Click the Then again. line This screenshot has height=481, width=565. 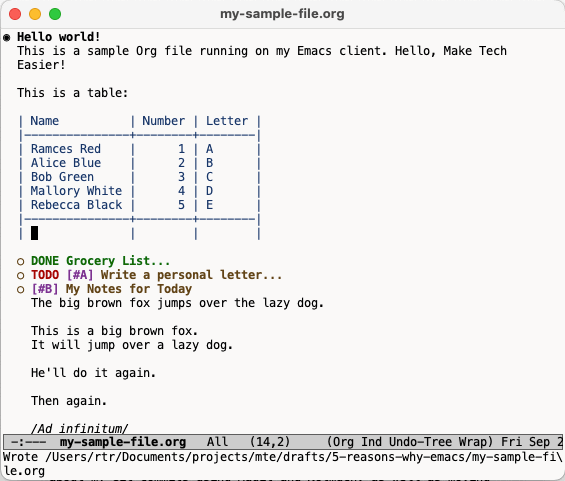pyautogui.click(x=69, y=401)
